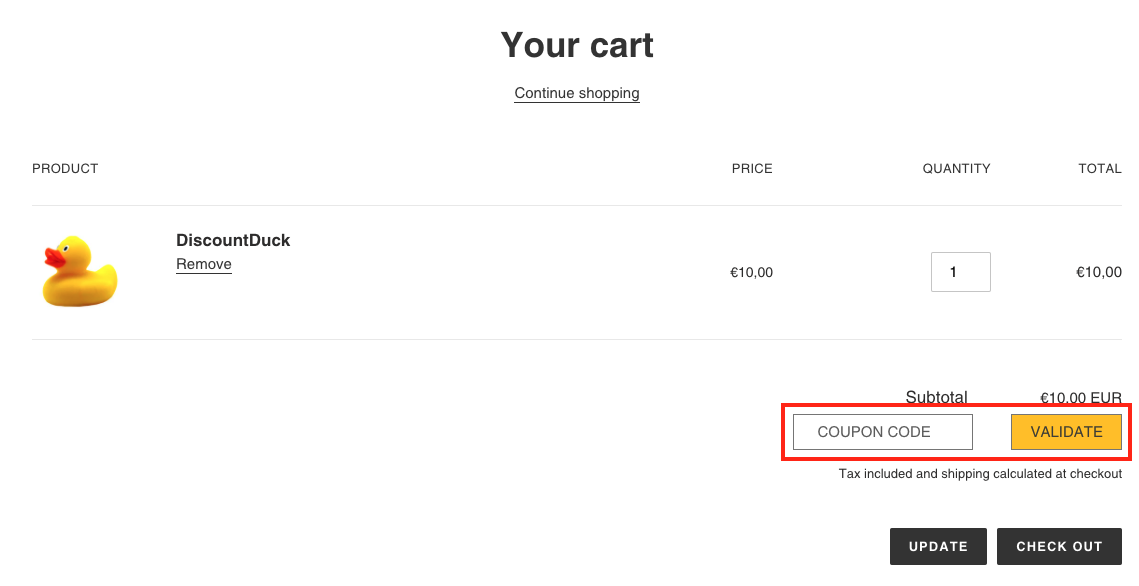Image resolution: width=1139 pixels, height=586 pixels.
Task: Focus the quantity field for DiscountDuck
Action: (960, 272)
